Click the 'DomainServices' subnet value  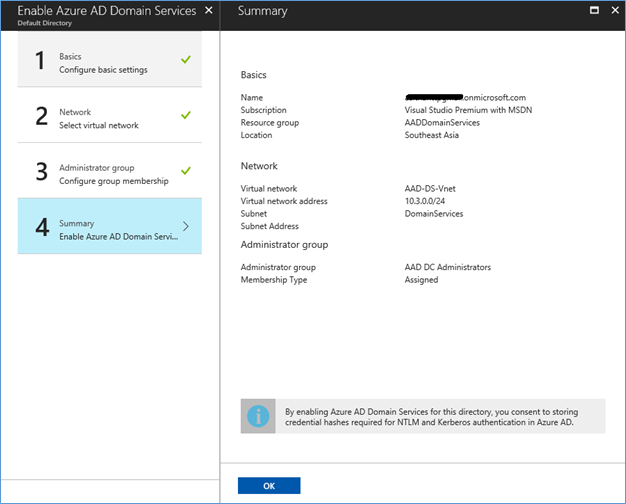(x=434, y=214)
